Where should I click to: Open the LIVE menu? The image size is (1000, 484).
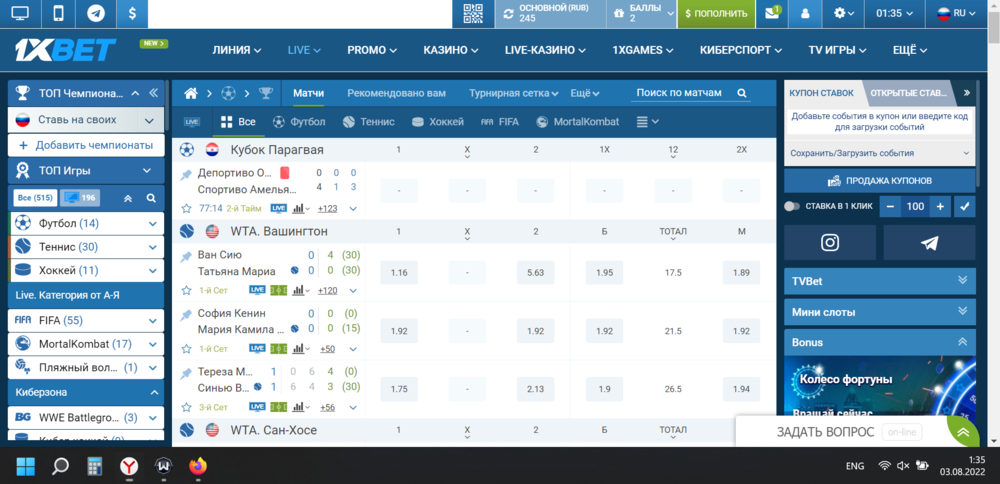pos(304,50)
